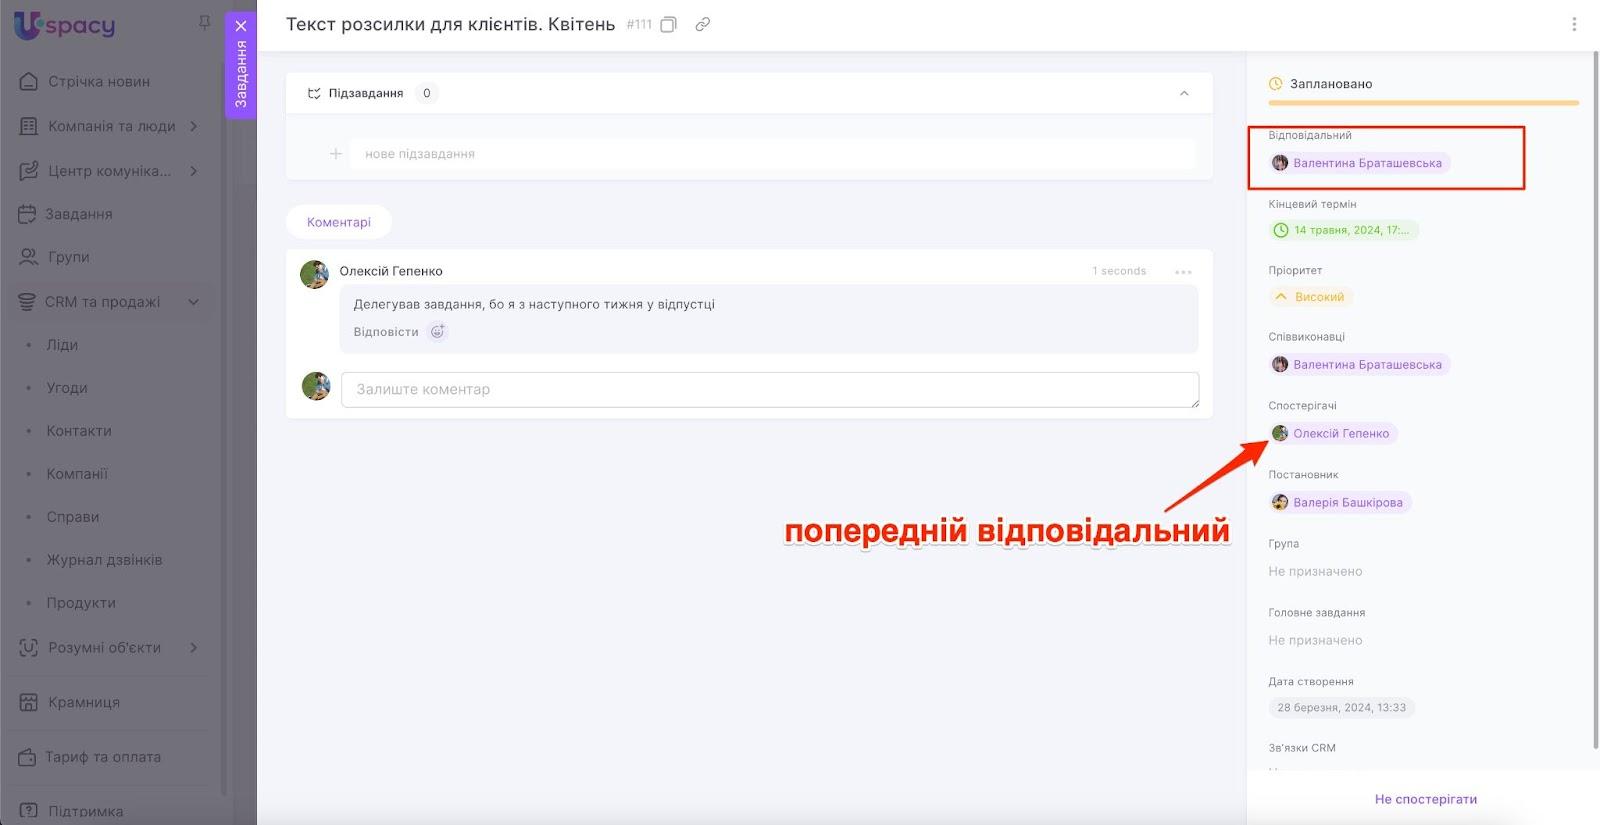Click the Підзавдання subtask icon

(x=314, y=93)
